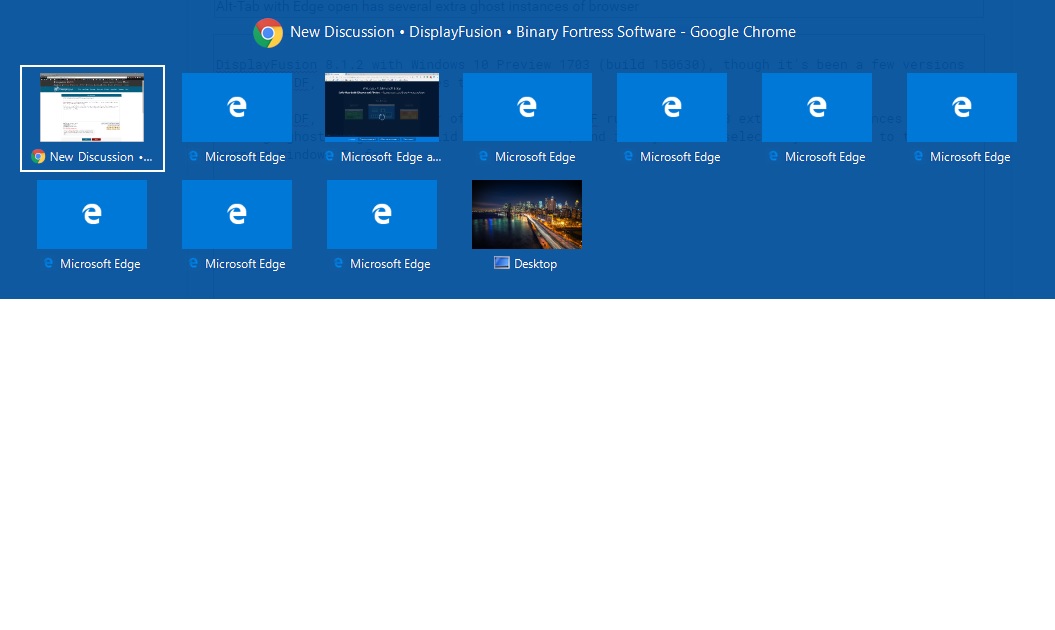Open the "Microsoft Edge a..." window preview thumbnail
Image resolution: width=1055 pixels, height=630 pixels.
tap(382, 107)
